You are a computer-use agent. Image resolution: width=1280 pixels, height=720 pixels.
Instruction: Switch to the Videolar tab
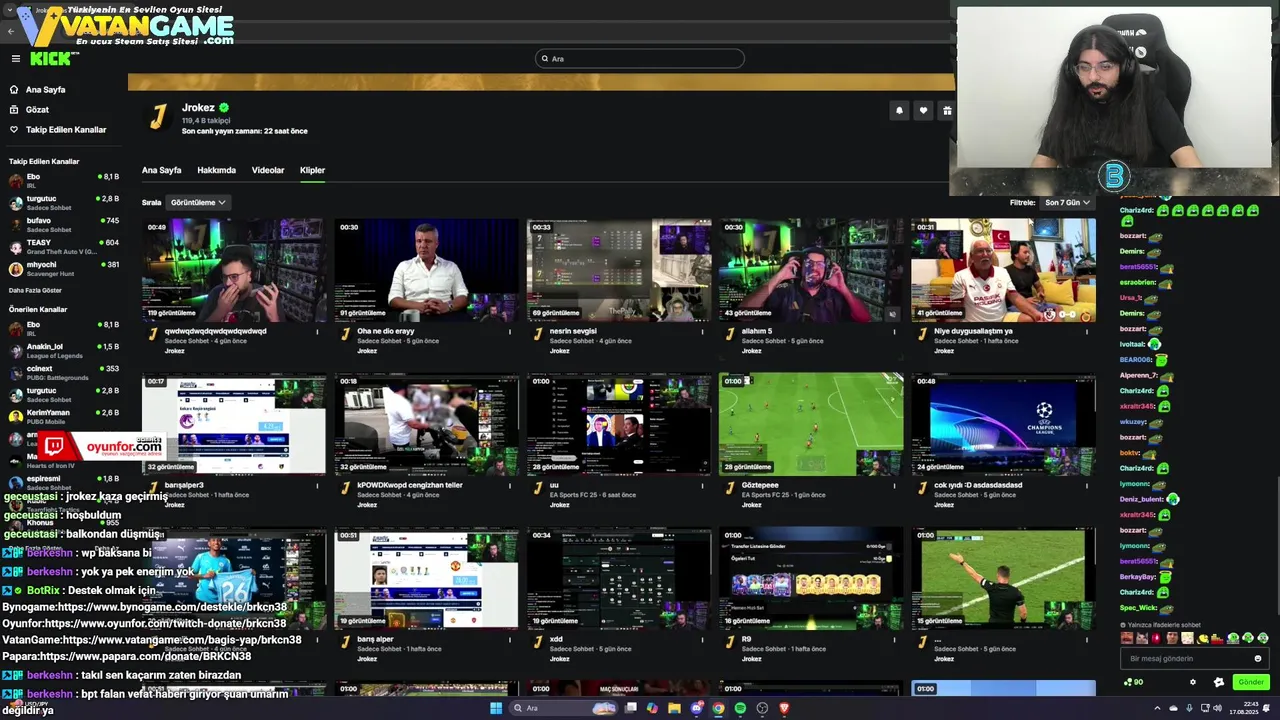click(268, 170)
